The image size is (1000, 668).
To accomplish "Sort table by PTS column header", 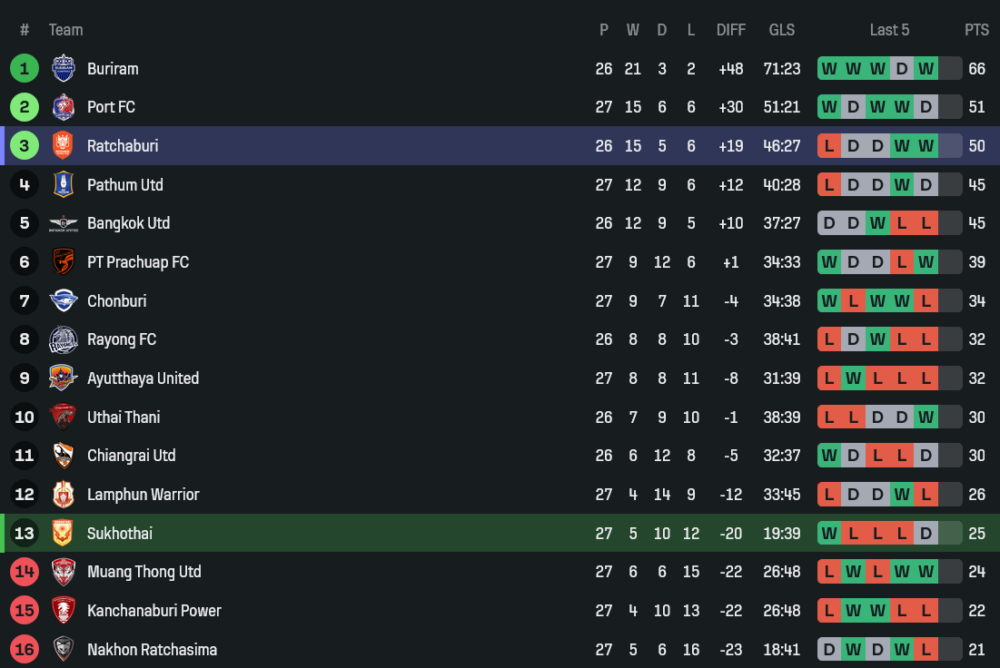I will coord(976,30).
